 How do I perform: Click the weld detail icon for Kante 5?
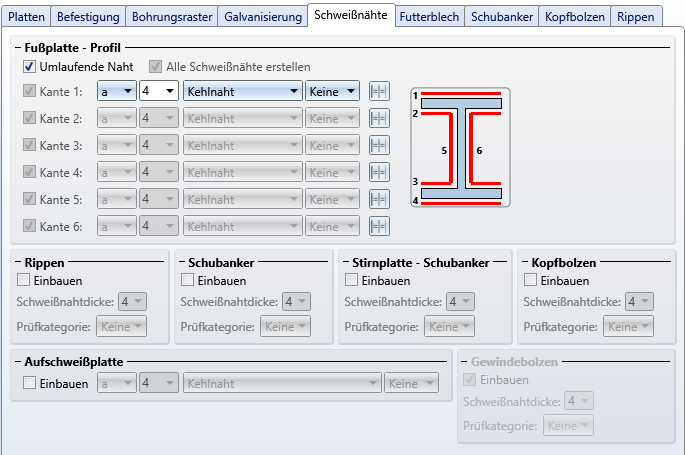click(378, 199)
